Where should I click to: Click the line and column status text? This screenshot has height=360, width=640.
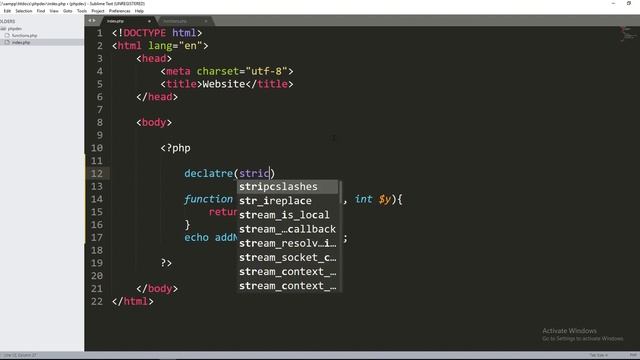click(x=20, y=356)
